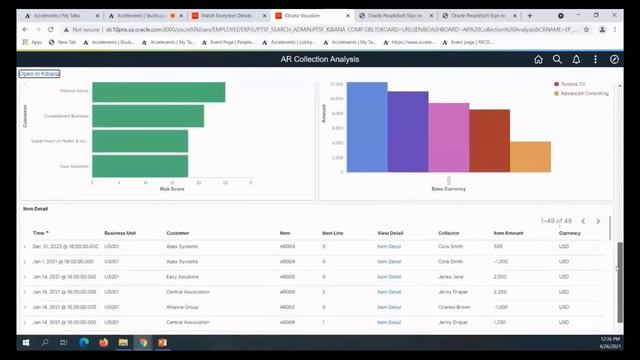Click the page vertical scrollbar thumb
Screen dimensions: 640x360
pyautogui.click(x=620, y=282)
